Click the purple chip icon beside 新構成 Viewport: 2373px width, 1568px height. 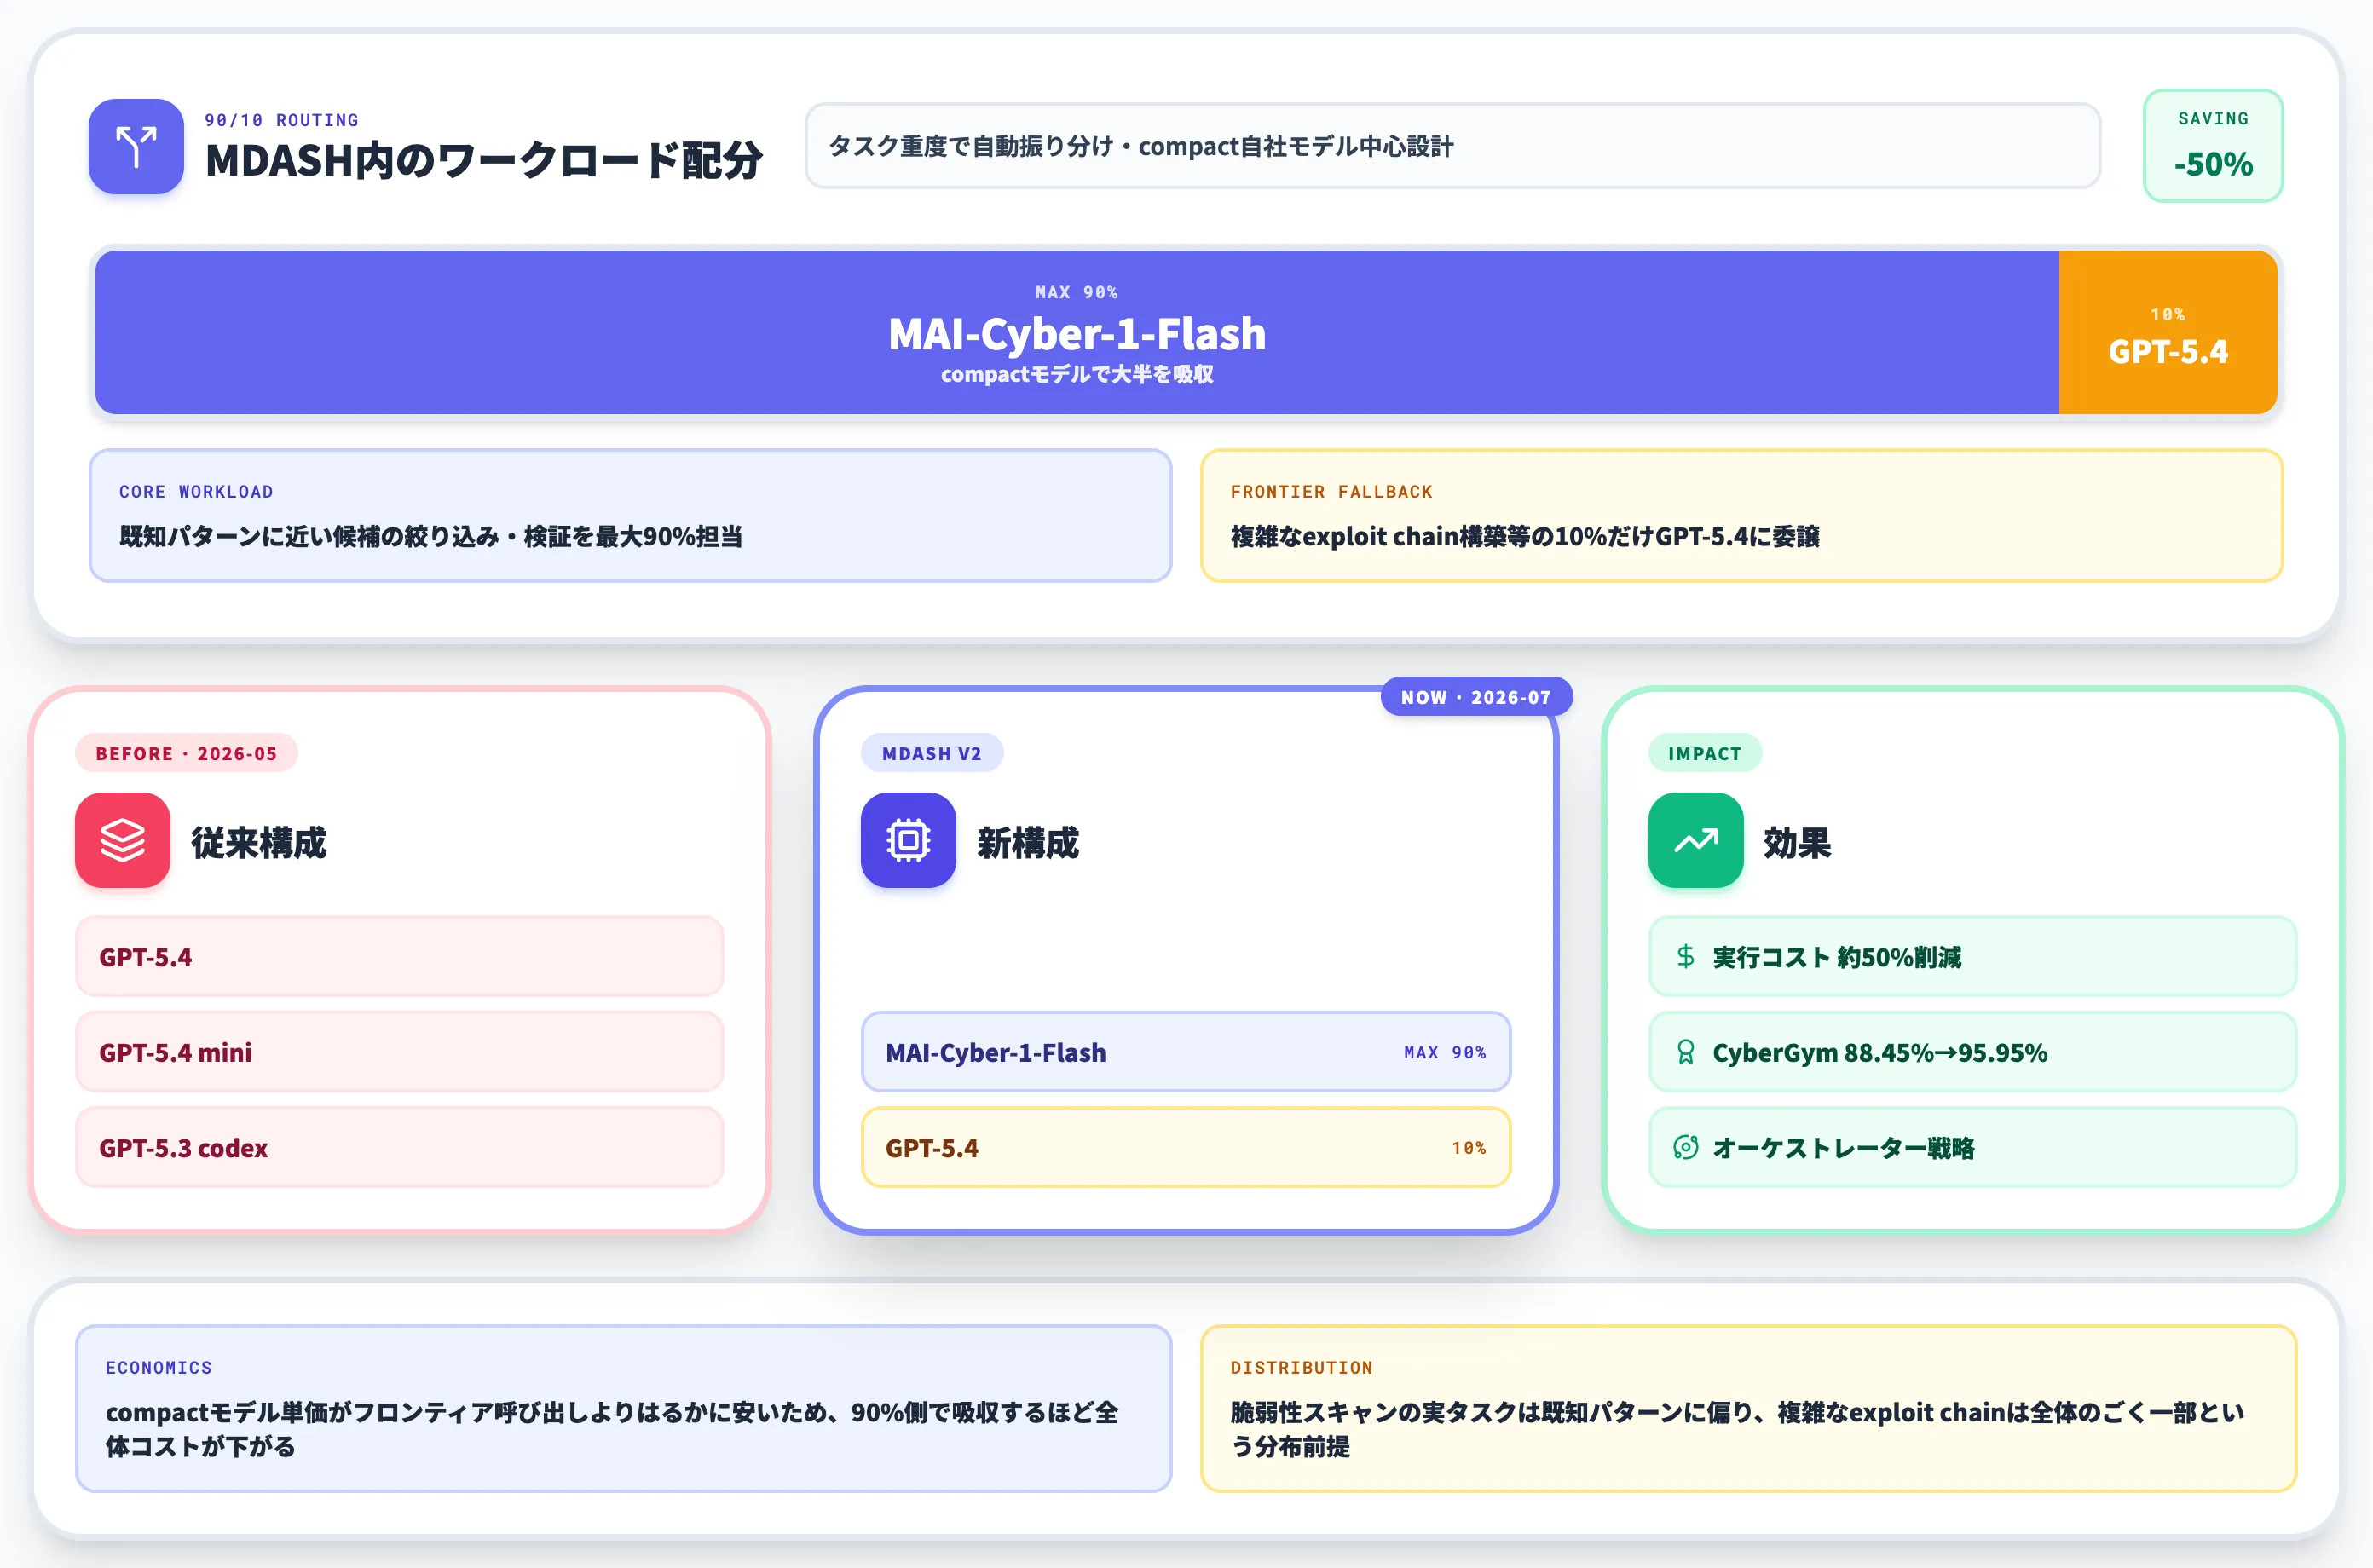tap(908, 840)
